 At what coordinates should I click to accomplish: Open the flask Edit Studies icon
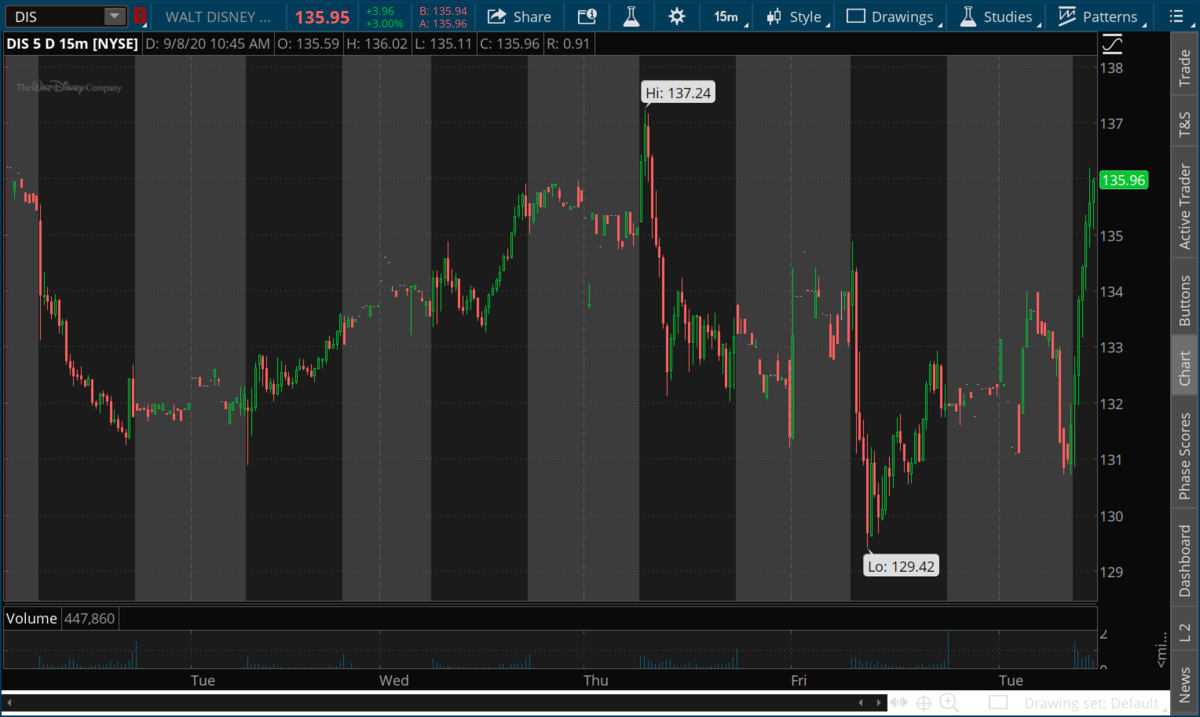point(631,17)
